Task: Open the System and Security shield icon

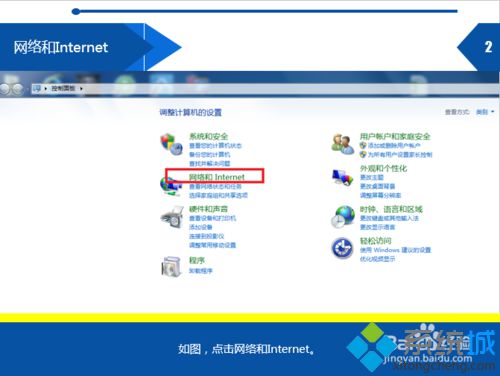Action: click(172, 144)
